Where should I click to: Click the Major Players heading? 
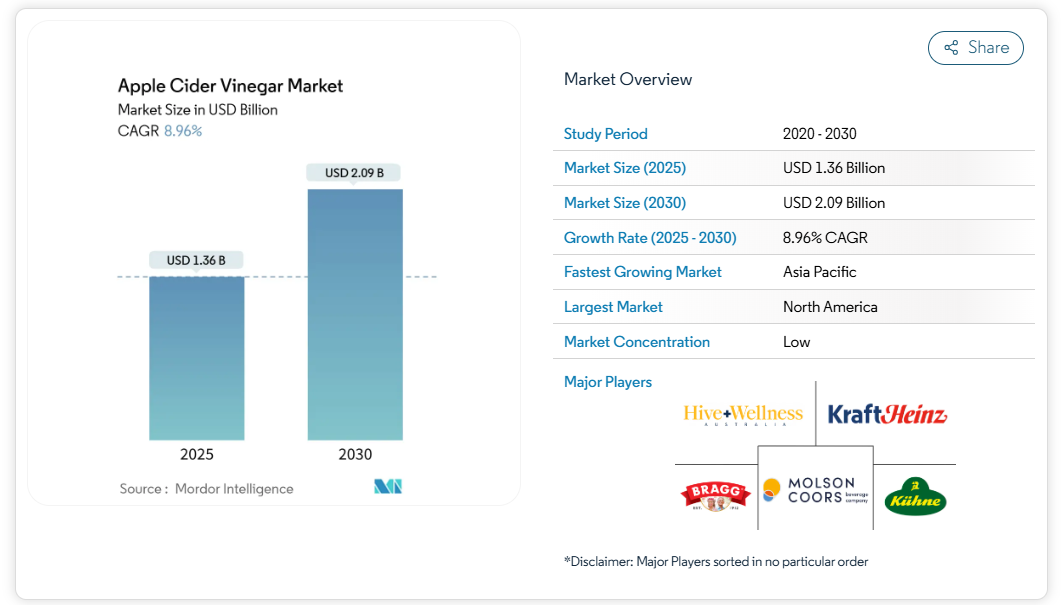608,382
